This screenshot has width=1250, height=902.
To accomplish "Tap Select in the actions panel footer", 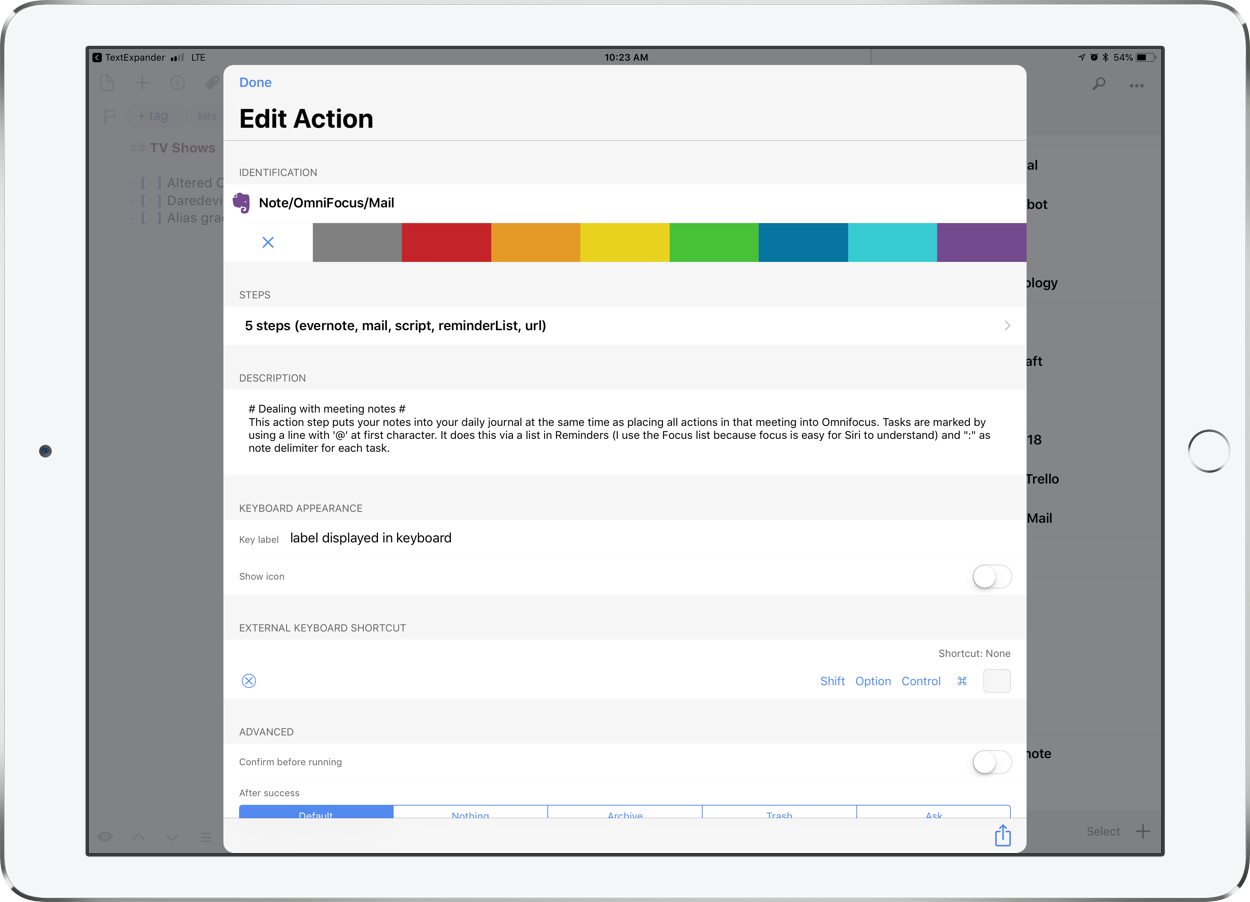I will tap(1103, 831).
